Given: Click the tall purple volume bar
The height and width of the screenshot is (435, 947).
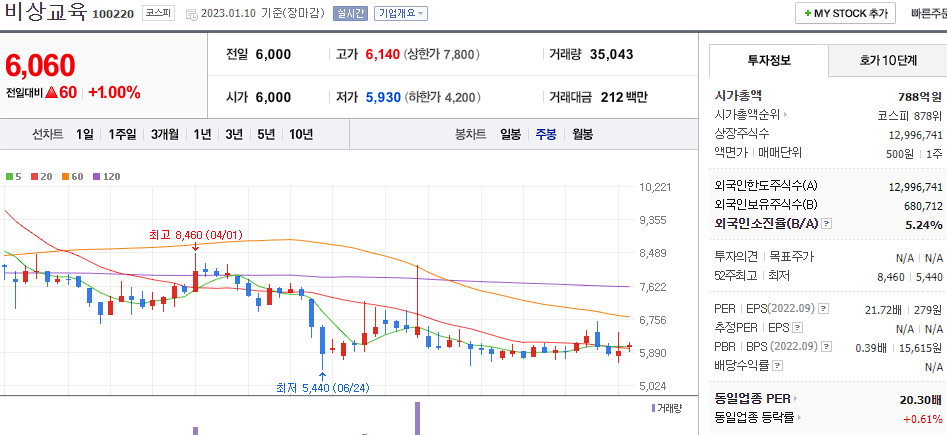Looking at the screenshot, I should point(417,418).
